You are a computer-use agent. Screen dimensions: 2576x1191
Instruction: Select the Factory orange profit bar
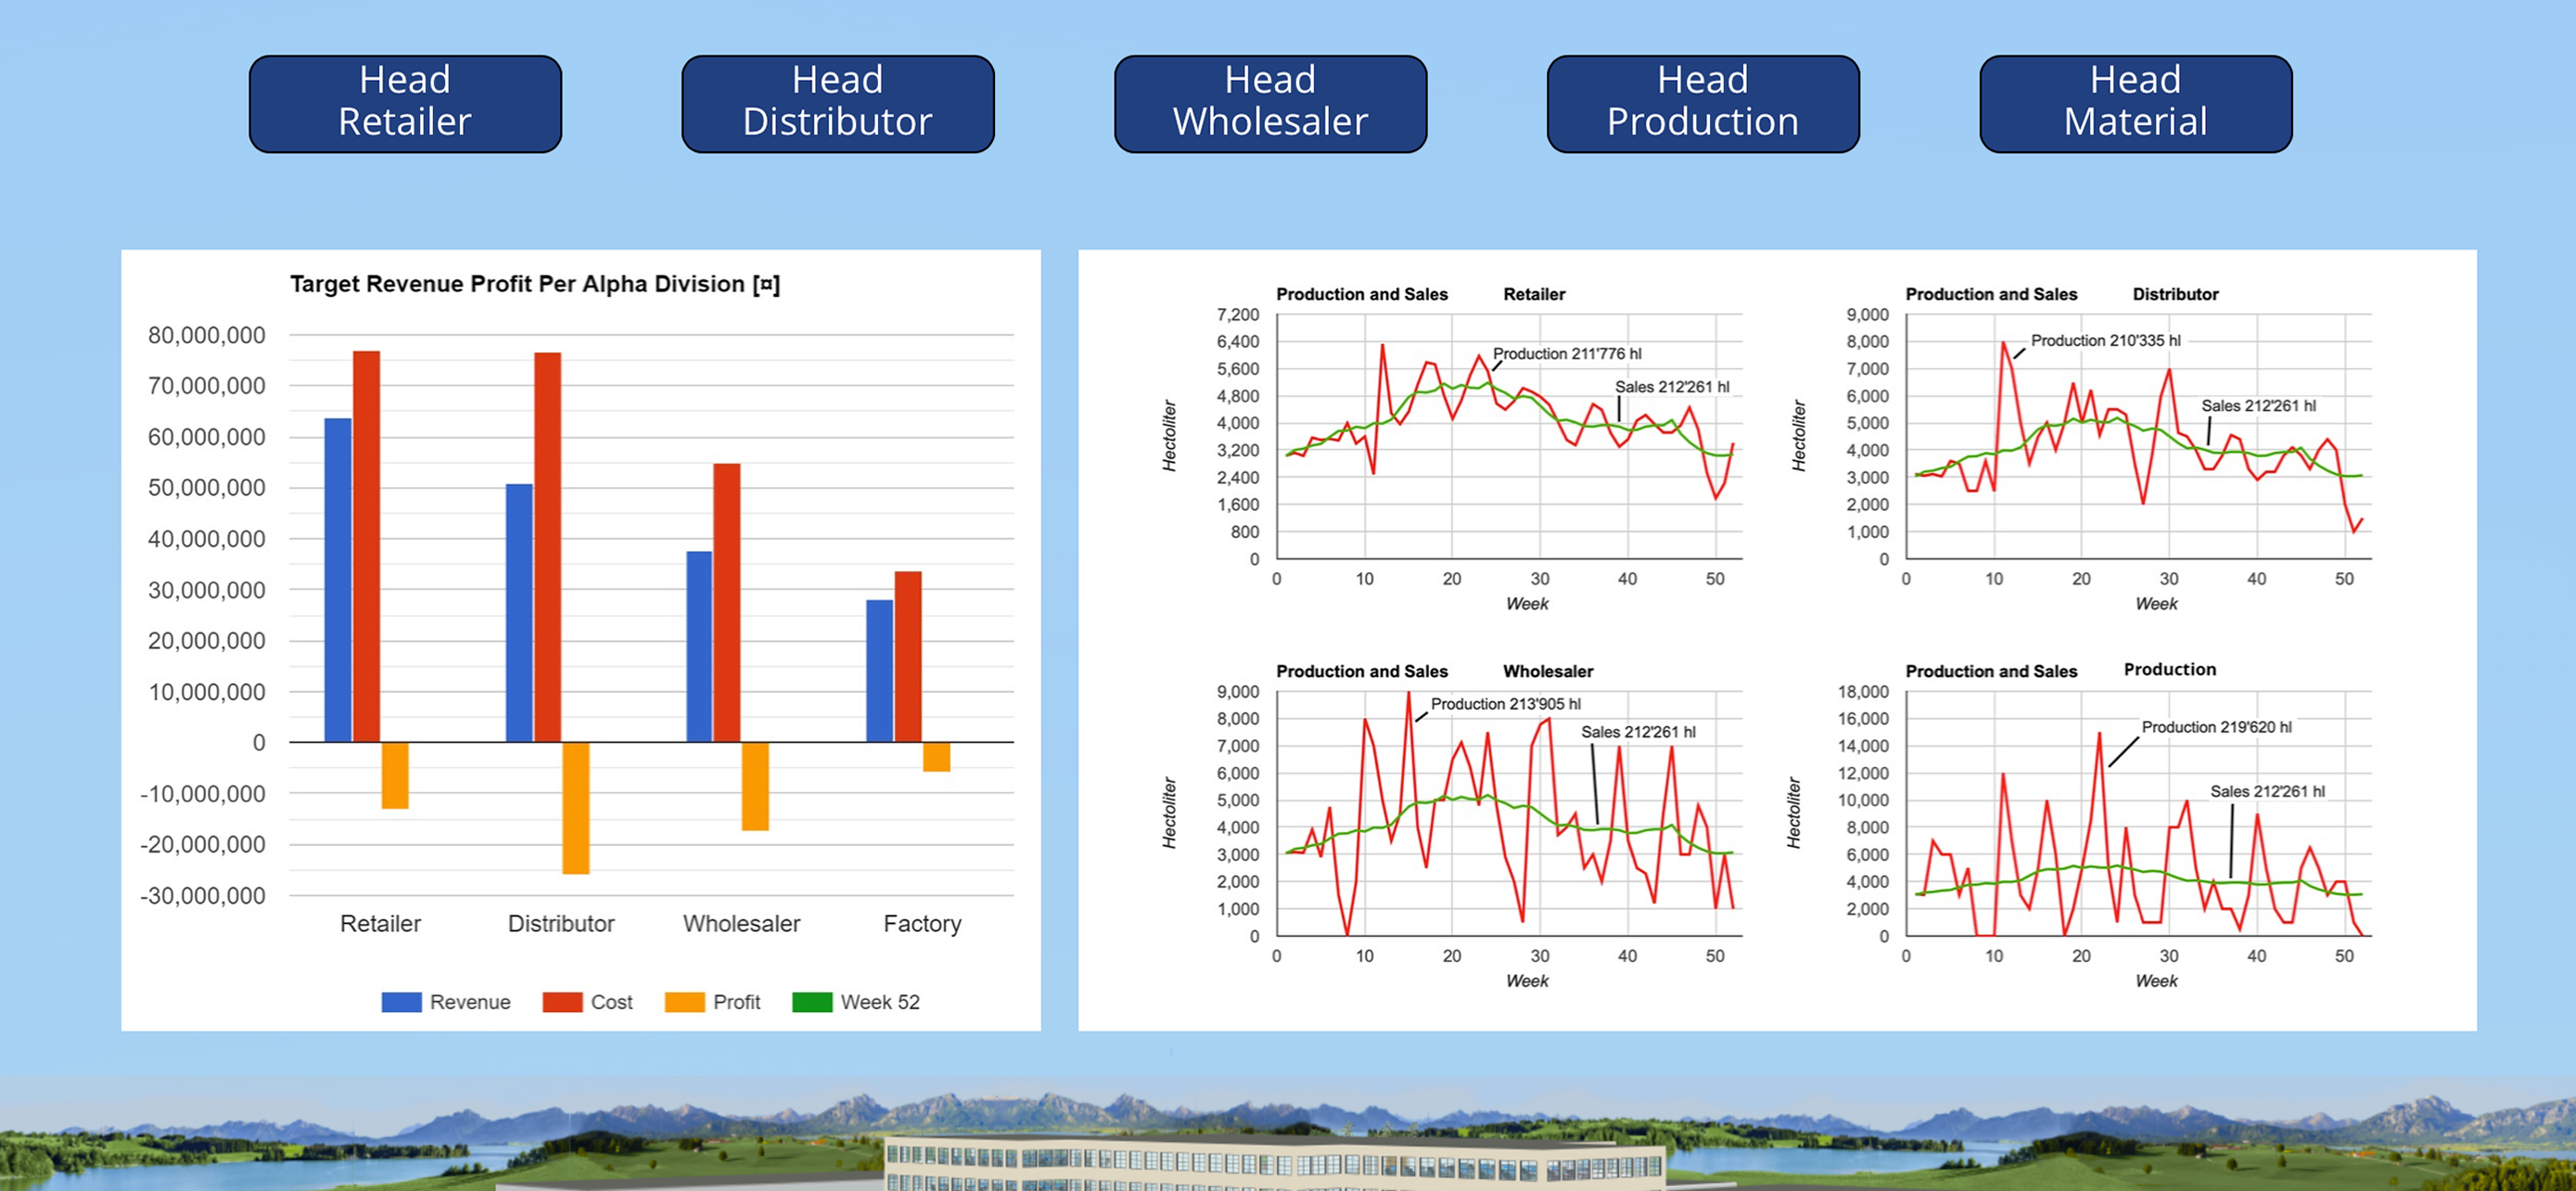click(x=937, y=756)
